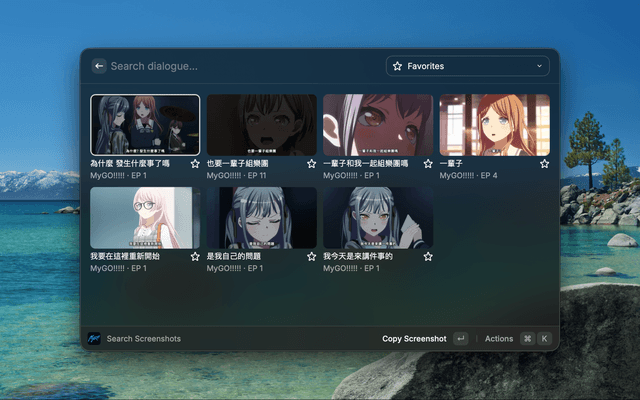Toggle favorite star for 一輩子和我一起組樂團嗎

(428, 164)
